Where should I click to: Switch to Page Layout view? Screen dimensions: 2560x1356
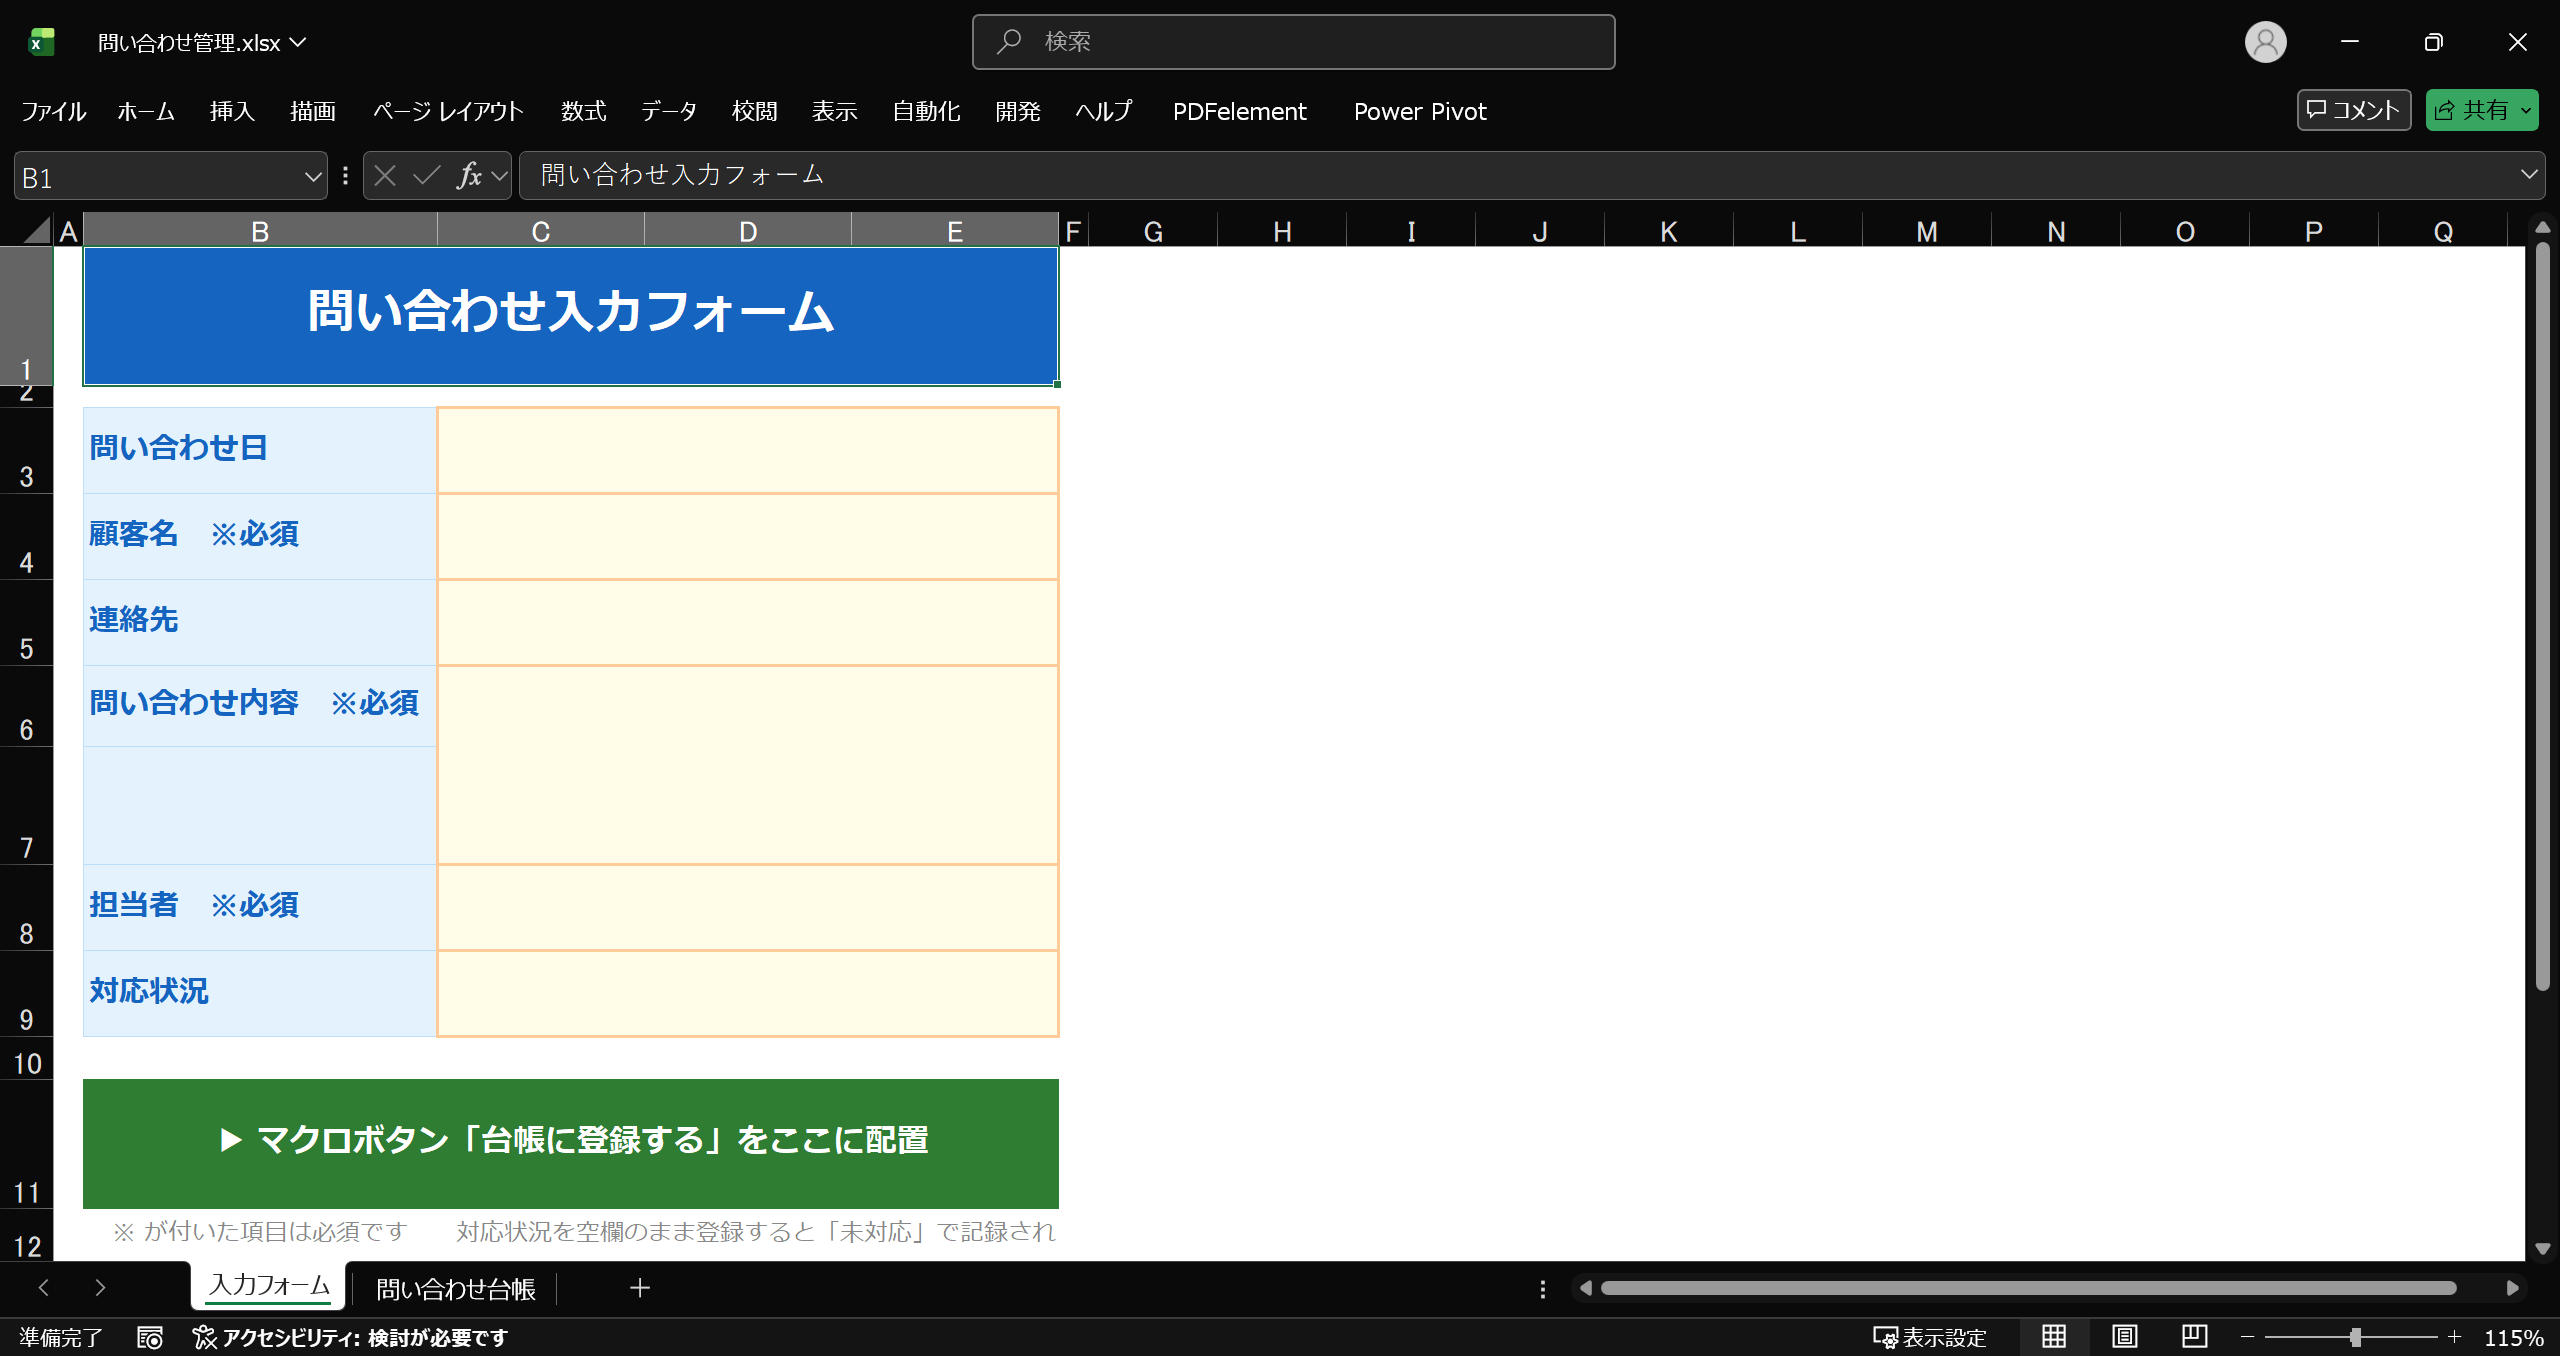pyautogui.click(x=2124, y=1337)
